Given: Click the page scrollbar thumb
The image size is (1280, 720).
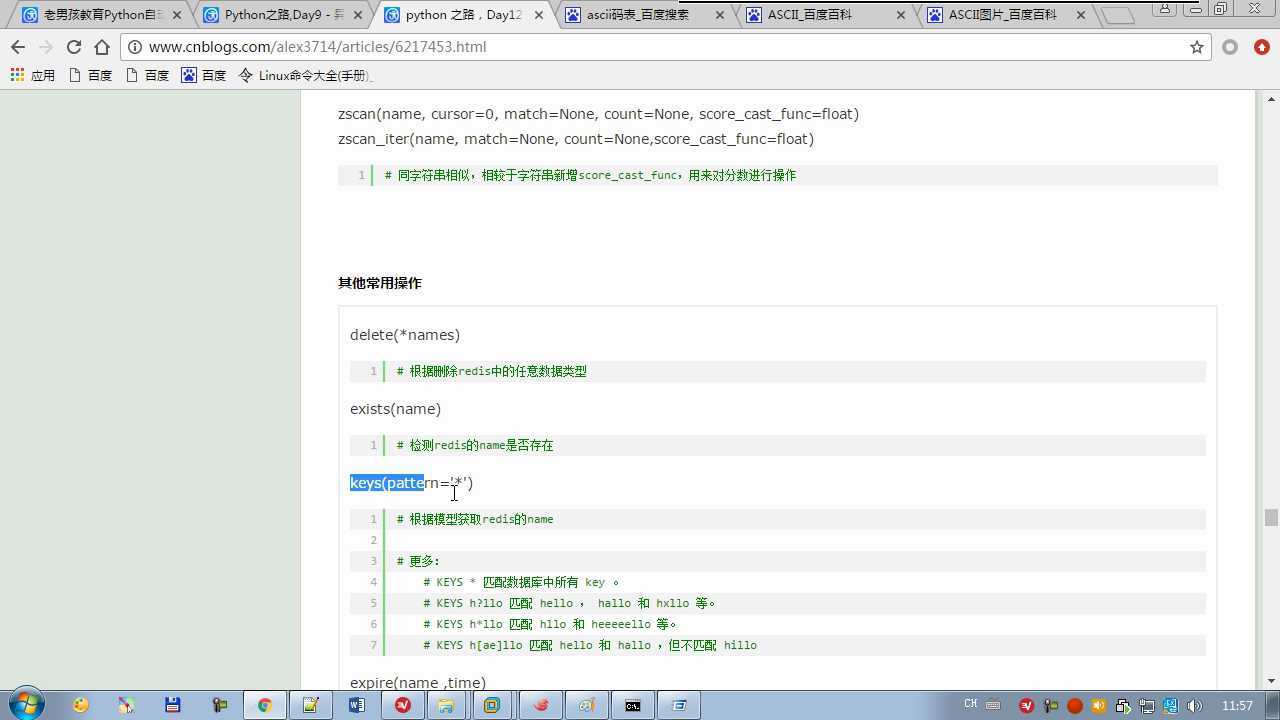Looking at the screenshot, I should pyautogui.click(x=1271, y=517).
